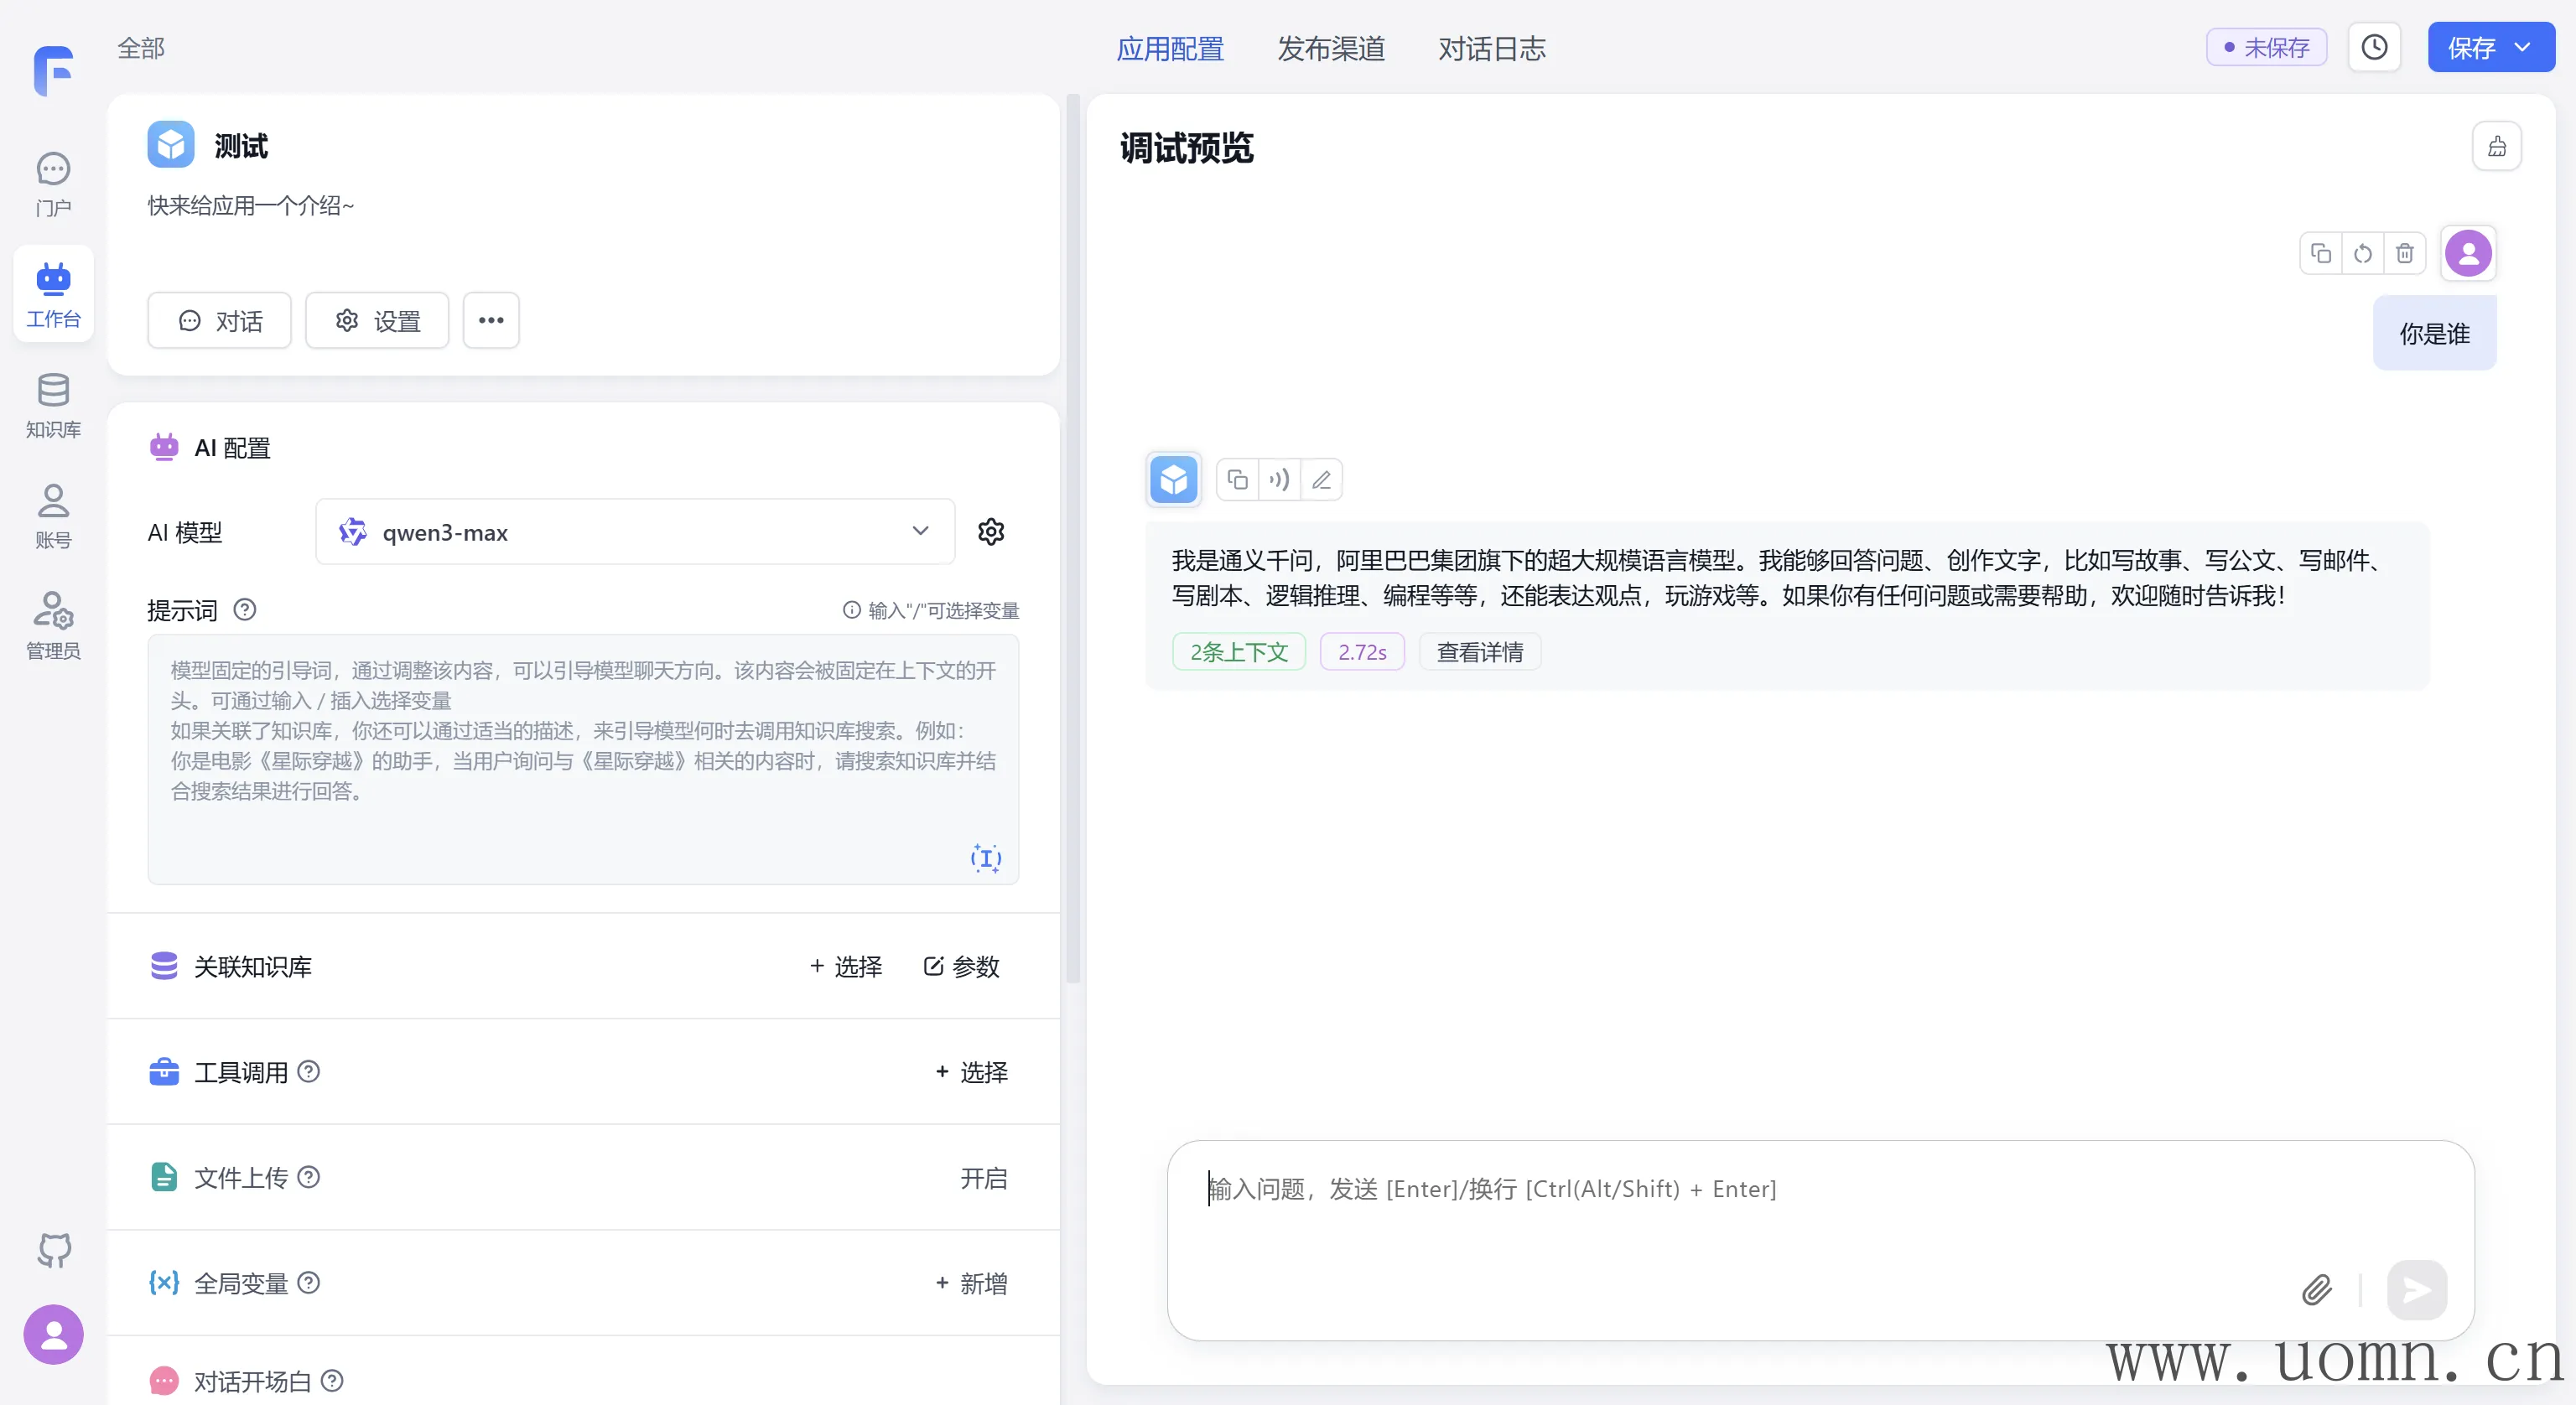Add a global variable with 新增
Screen dimensions: 2576x1405
click(971, 1283)
